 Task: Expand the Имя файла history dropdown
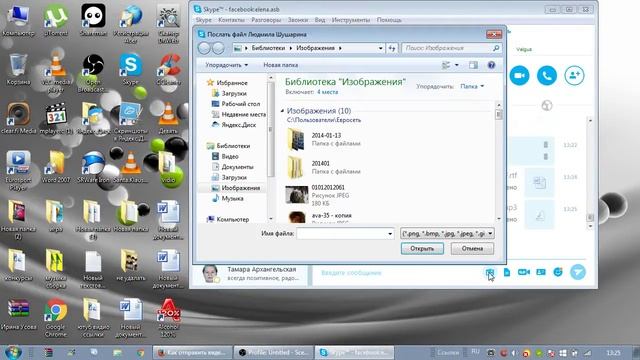click(x=390, y=233)
